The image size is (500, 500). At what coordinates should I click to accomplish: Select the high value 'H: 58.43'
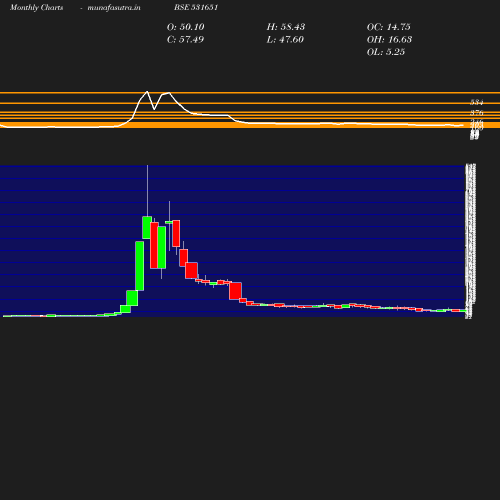[x=286, y=27]
